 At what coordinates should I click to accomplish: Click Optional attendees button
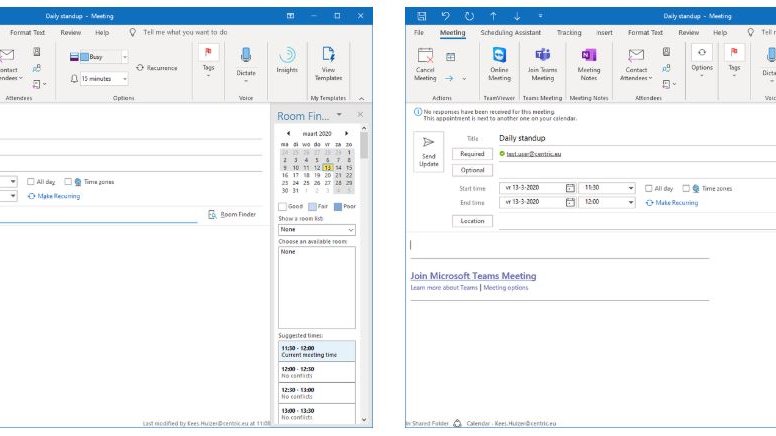pos(472,170)
